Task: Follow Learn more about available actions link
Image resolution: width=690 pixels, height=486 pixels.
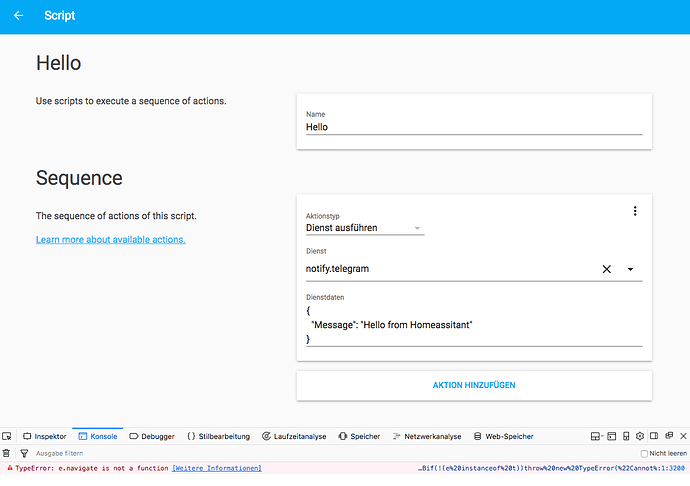Action: coord(110,240)
